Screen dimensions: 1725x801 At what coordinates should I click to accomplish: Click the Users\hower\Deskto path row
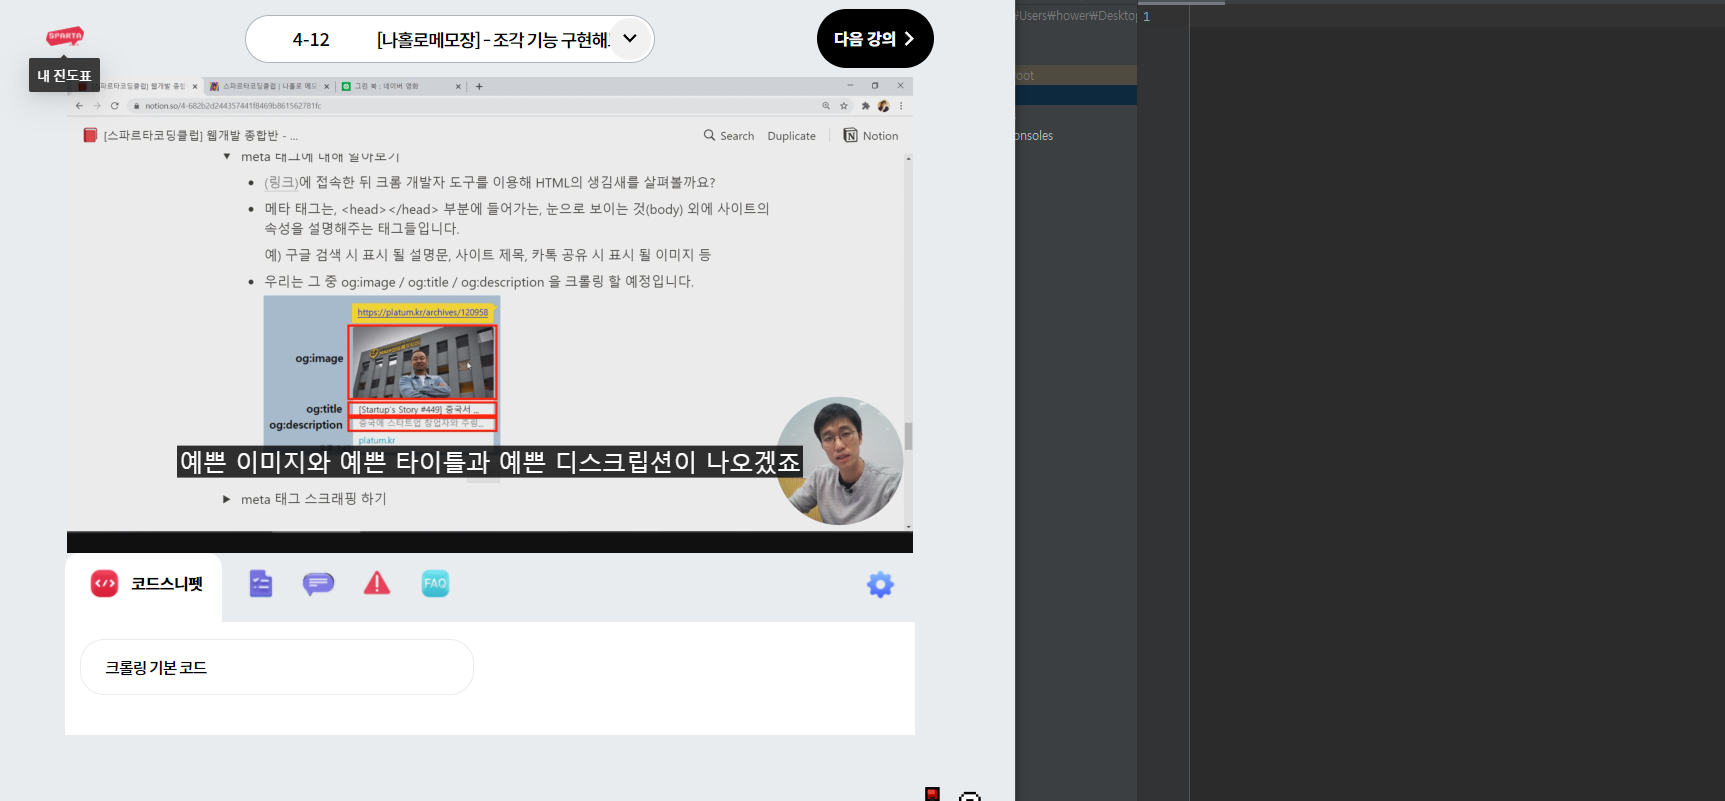point(1076,16)
